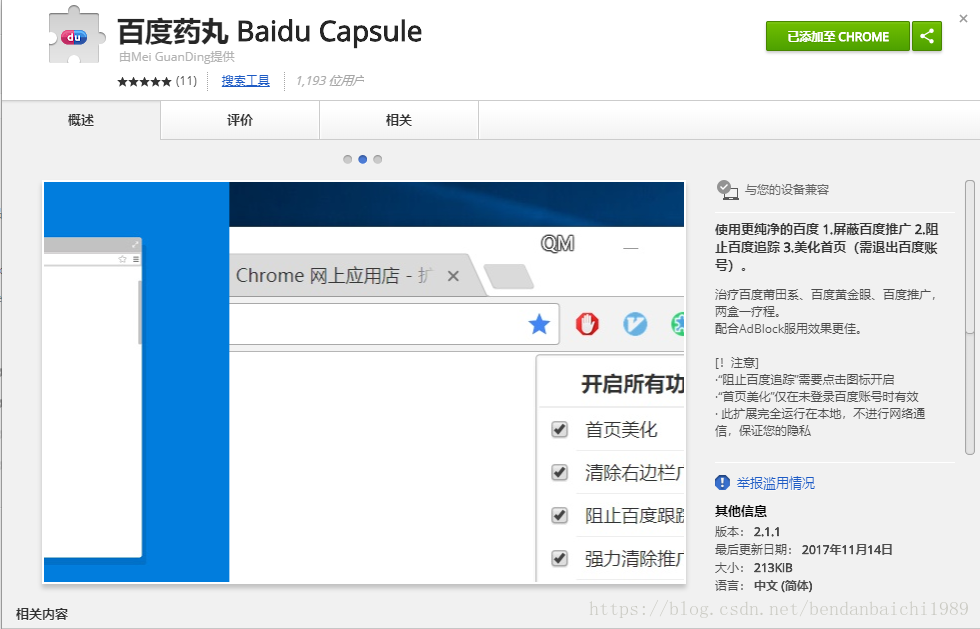The height and width of the screenshot is (629, 980).
Task: Click the Chrome 网上应用店 tab title
Action: tap(334, 276)
